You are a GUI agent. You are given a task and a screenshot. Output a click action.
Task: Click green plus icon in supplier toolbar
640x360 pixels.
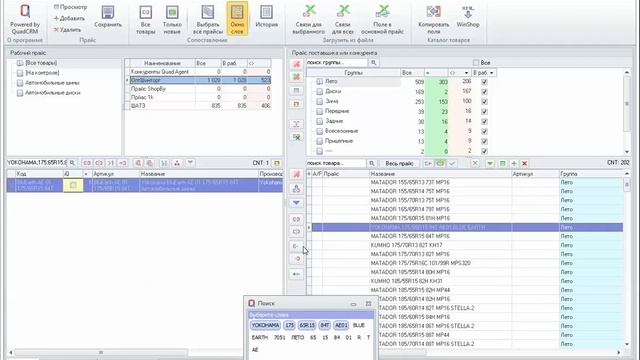(x=514, y=163)
